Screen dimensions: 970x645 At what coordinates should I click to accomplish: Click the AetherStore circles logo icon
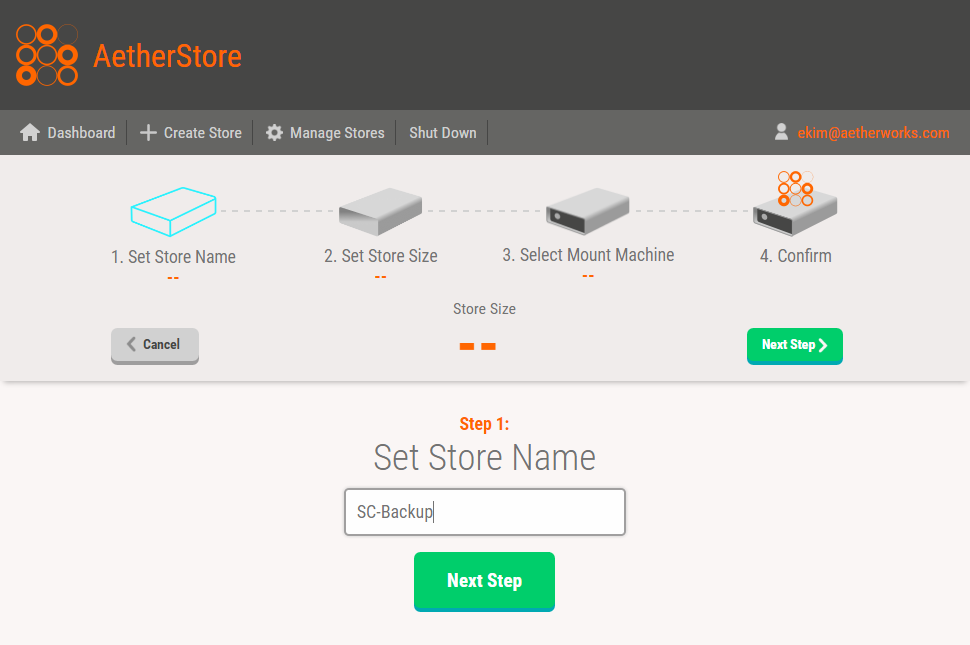47,55
